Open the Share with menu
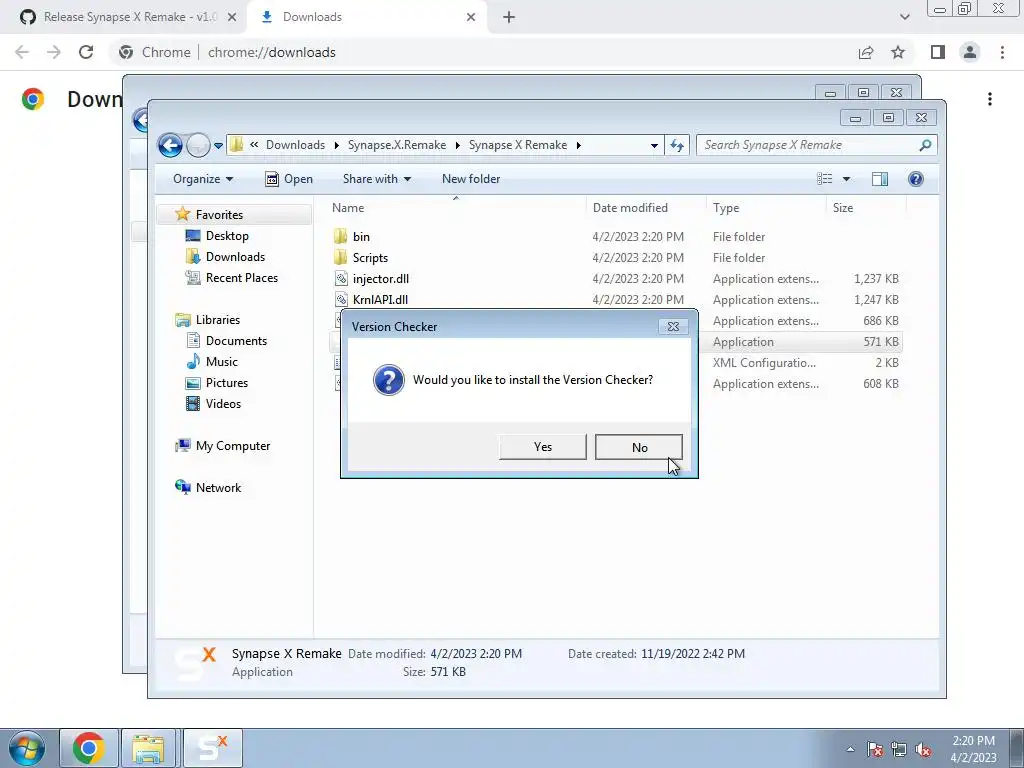This screenshot has height=768, width=1024. click(377, 179)
